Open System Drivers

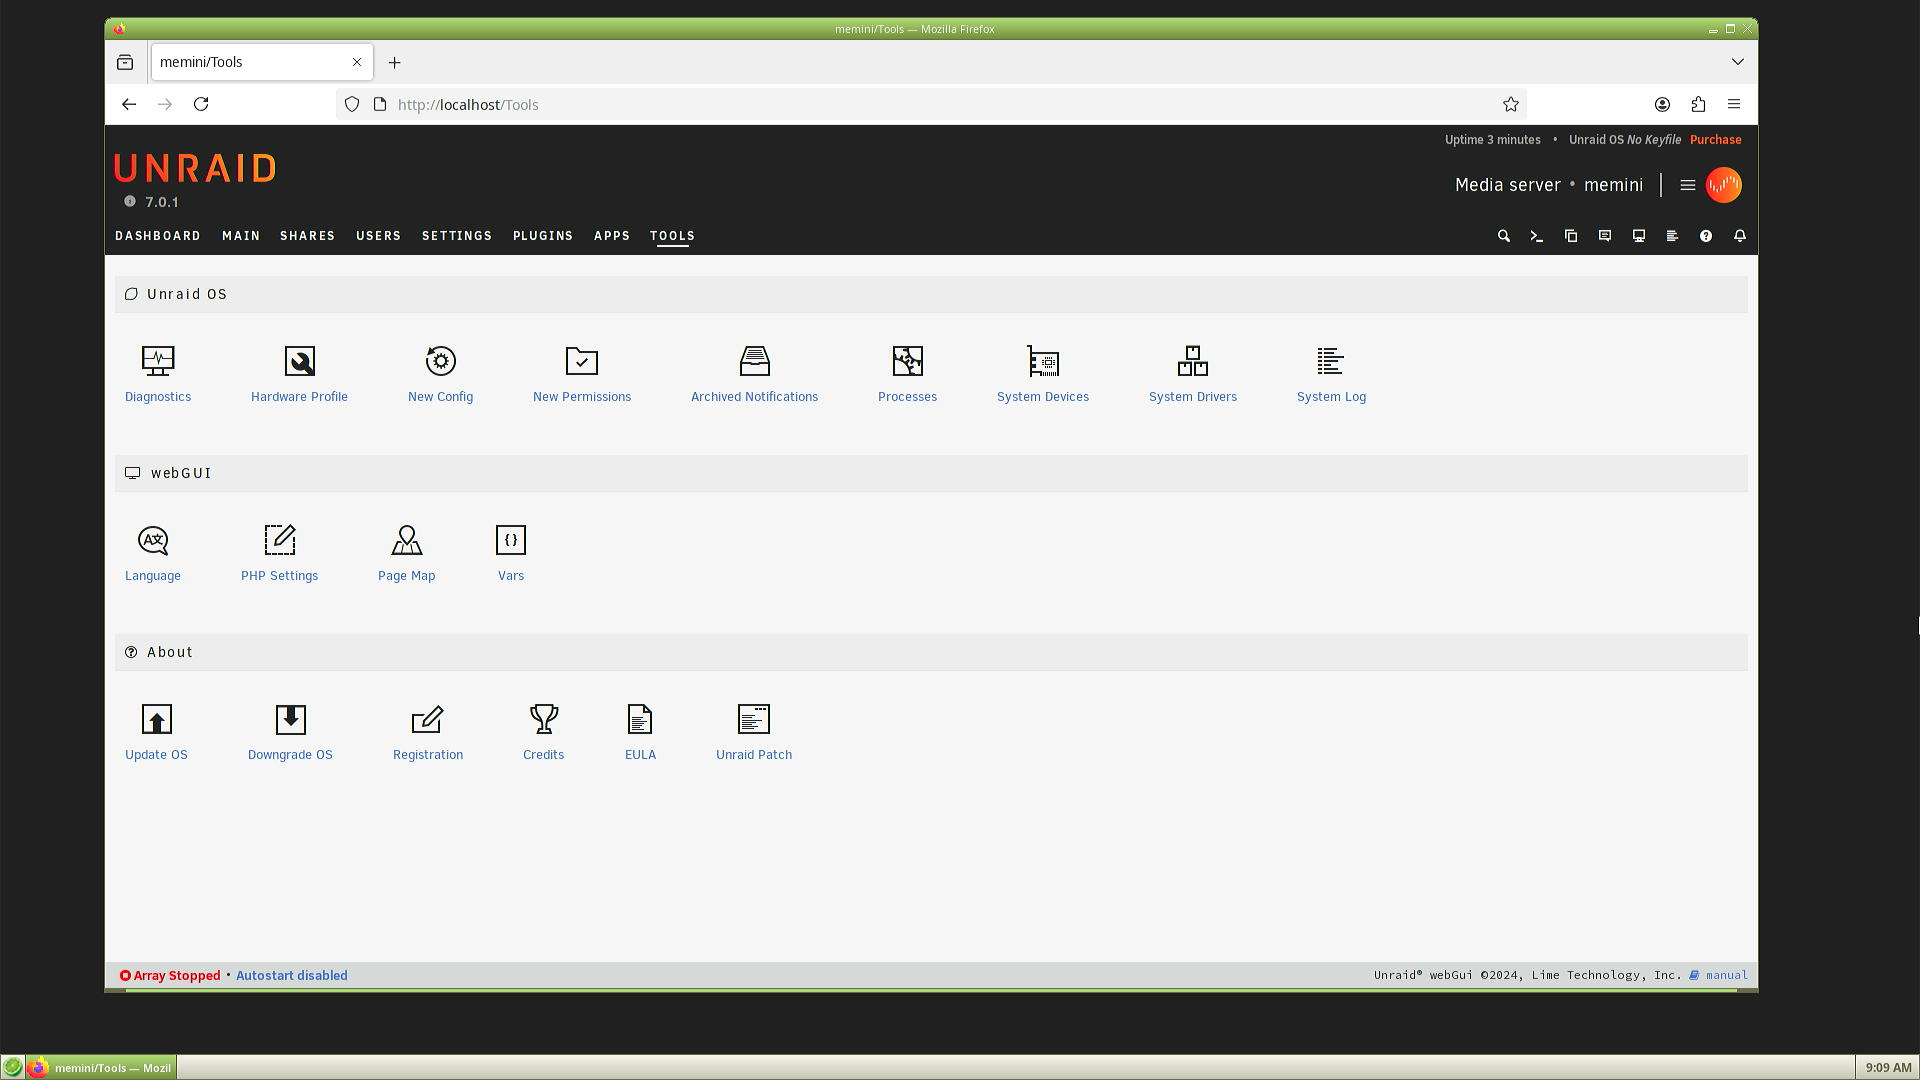(1193, 374)
